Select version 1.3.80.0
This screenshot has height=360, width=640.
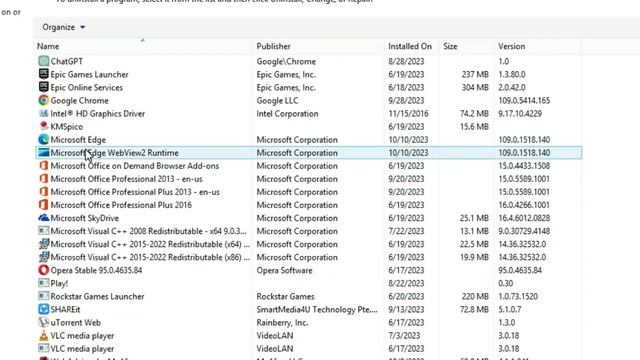click(511, 74)
